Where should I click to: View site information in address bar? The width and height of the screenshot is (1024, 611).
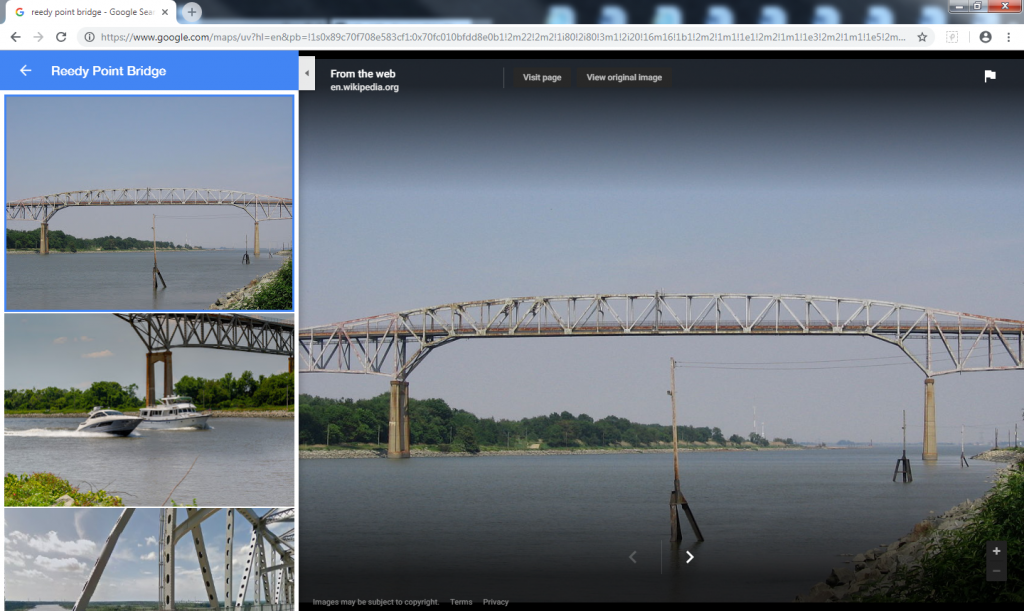(89, 37)
